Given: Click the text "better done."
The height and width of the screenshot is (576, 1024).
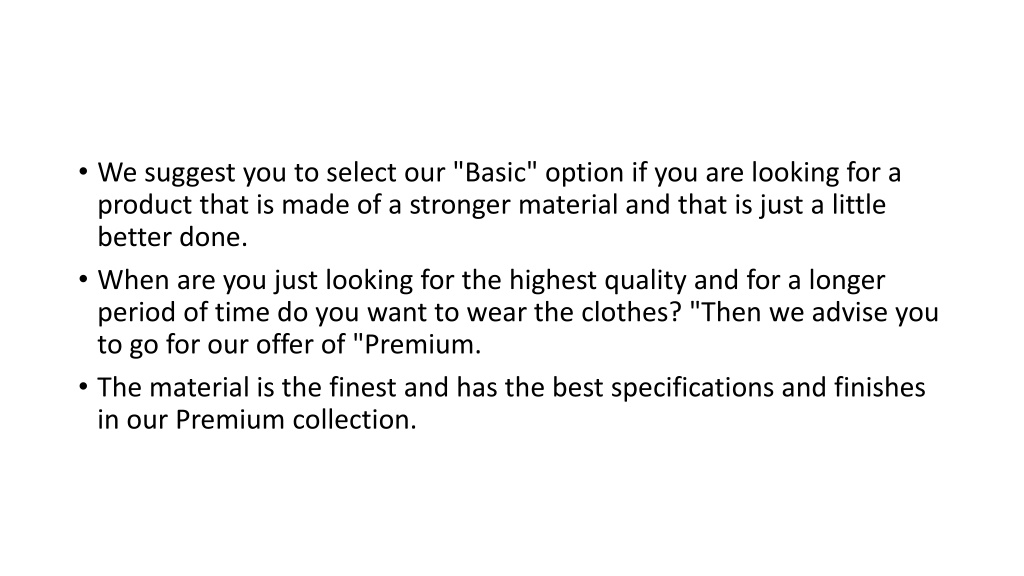Looking at the screenshot, I should (x=173, y=237).
